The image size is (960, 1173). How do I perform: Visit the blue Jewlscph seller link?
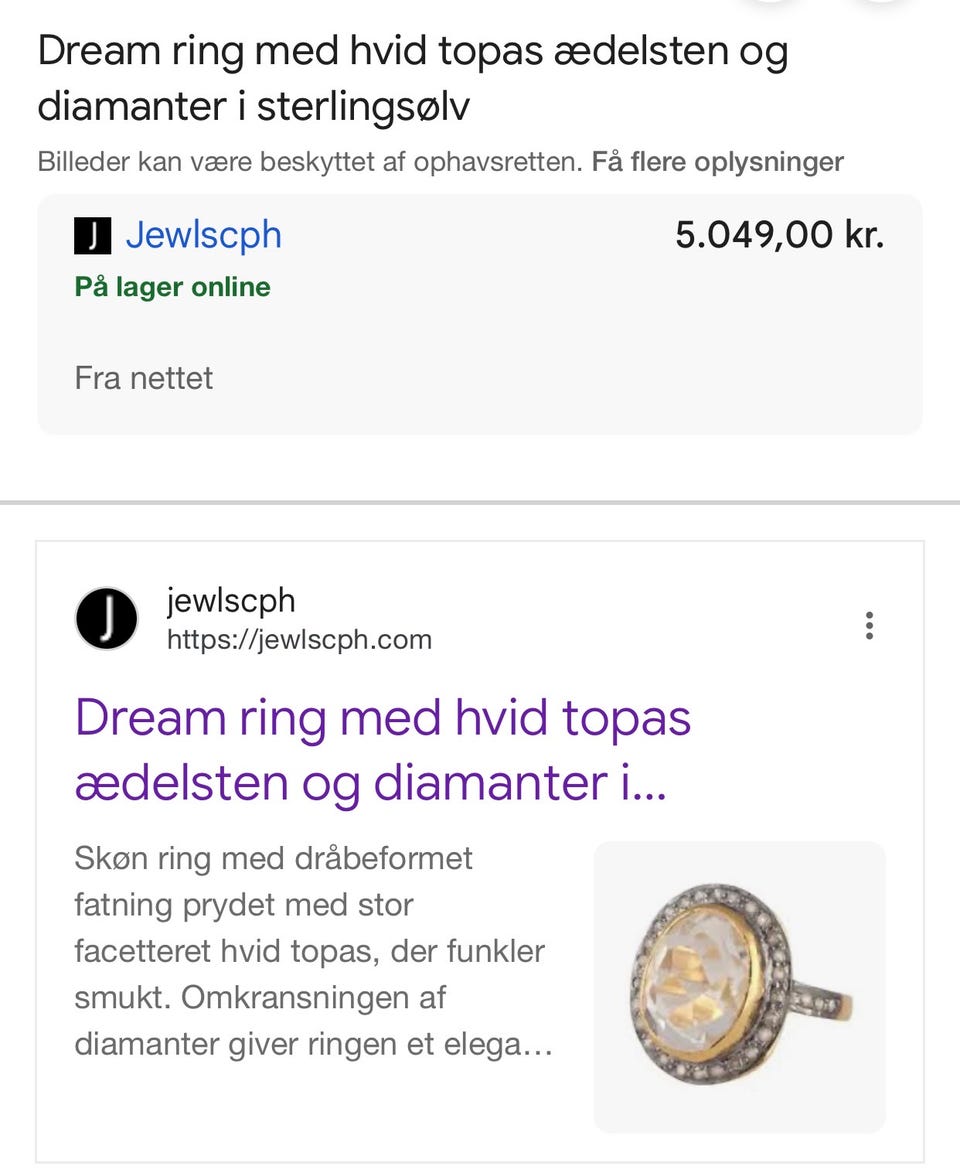tap(203, 236)
